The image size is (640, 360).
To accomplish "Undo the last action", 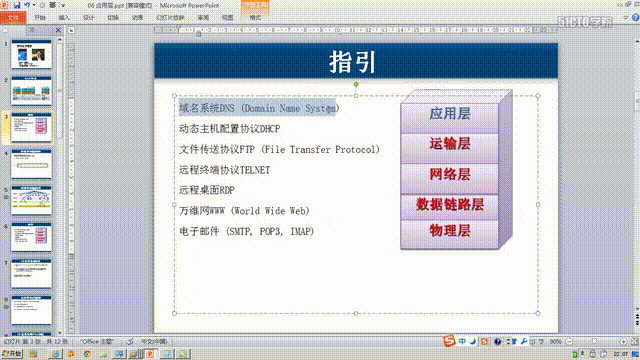I will (x=27, y=5).
